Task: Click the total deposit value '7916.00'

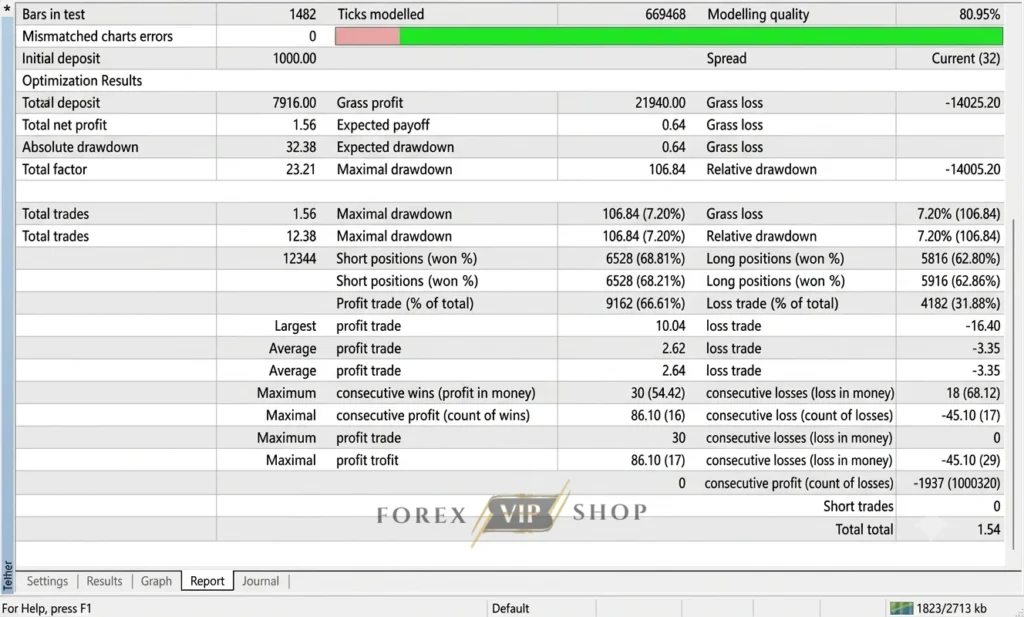Action: click(295, 103)
